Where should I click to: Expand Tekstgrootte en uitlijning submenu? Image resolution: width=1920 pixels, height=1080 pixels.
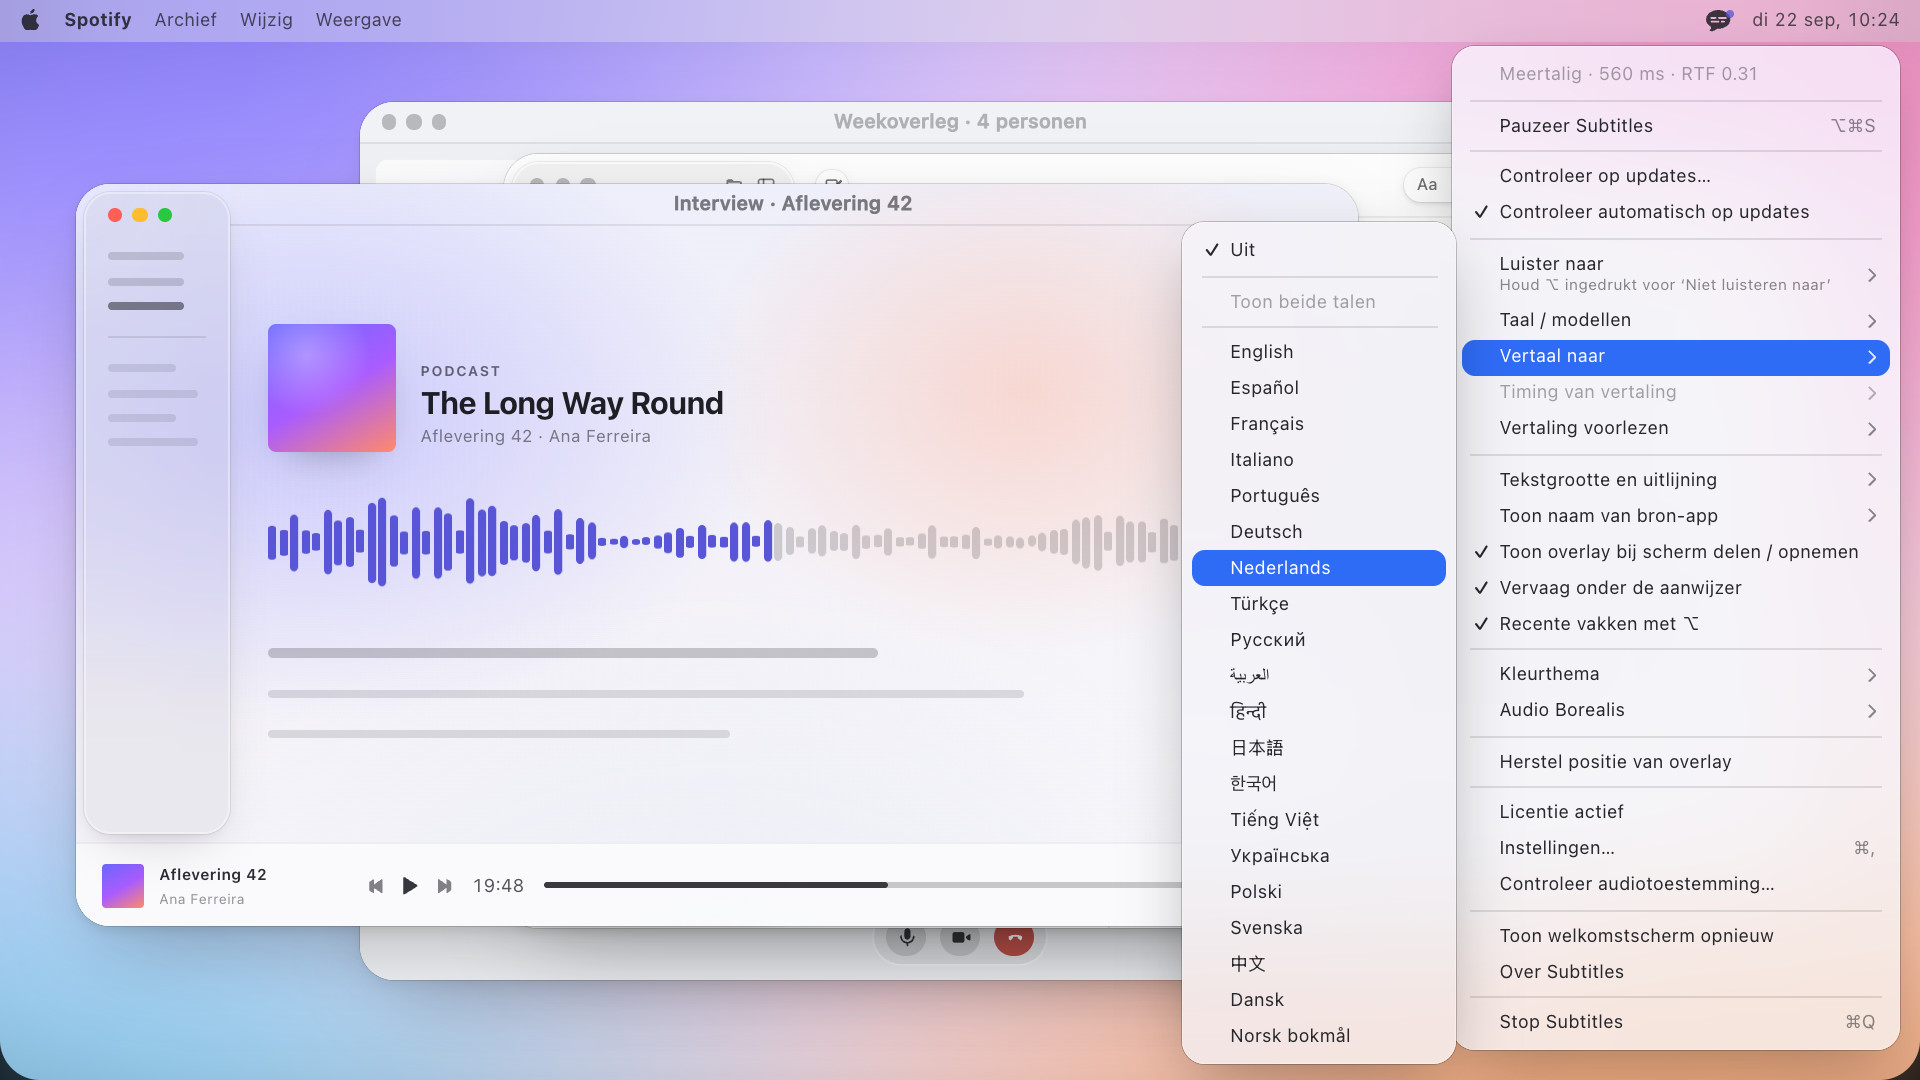pyautogui.click(x=1676, y=480)
